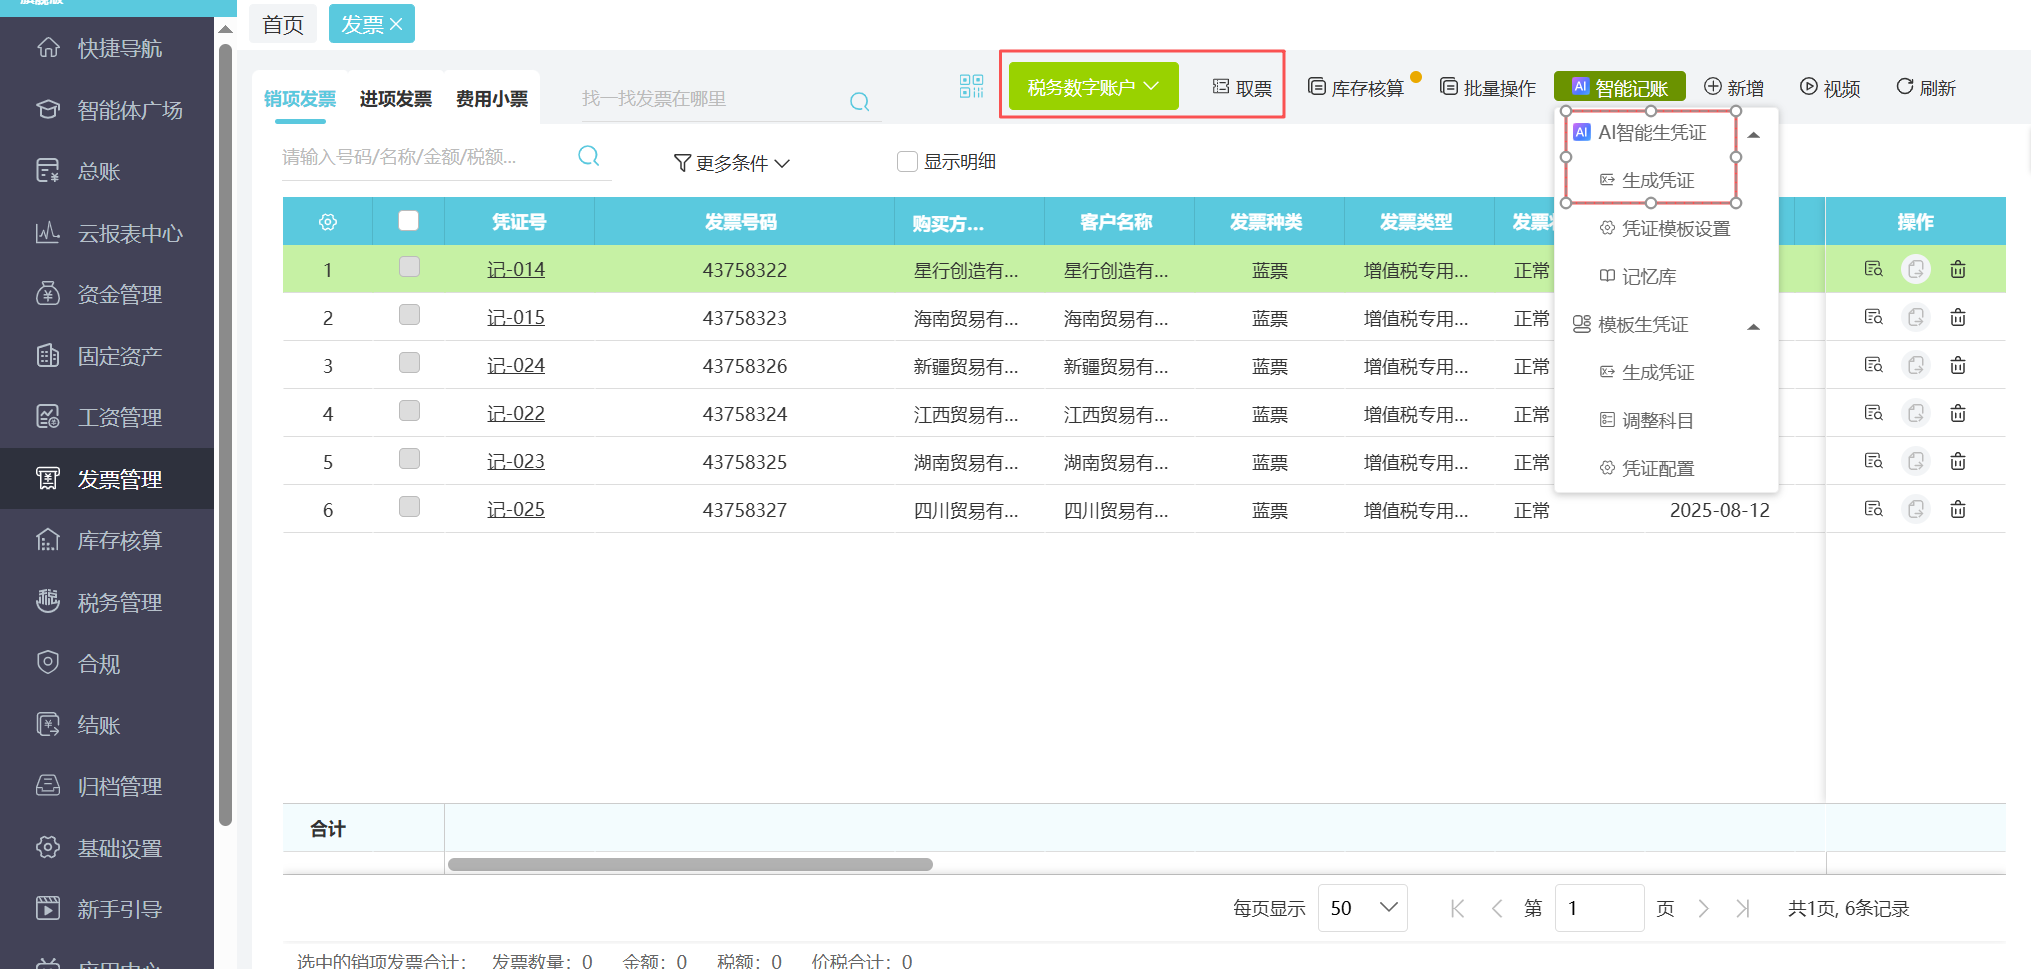Open 固定资产 in sidebar

click(x=107, y=356)
